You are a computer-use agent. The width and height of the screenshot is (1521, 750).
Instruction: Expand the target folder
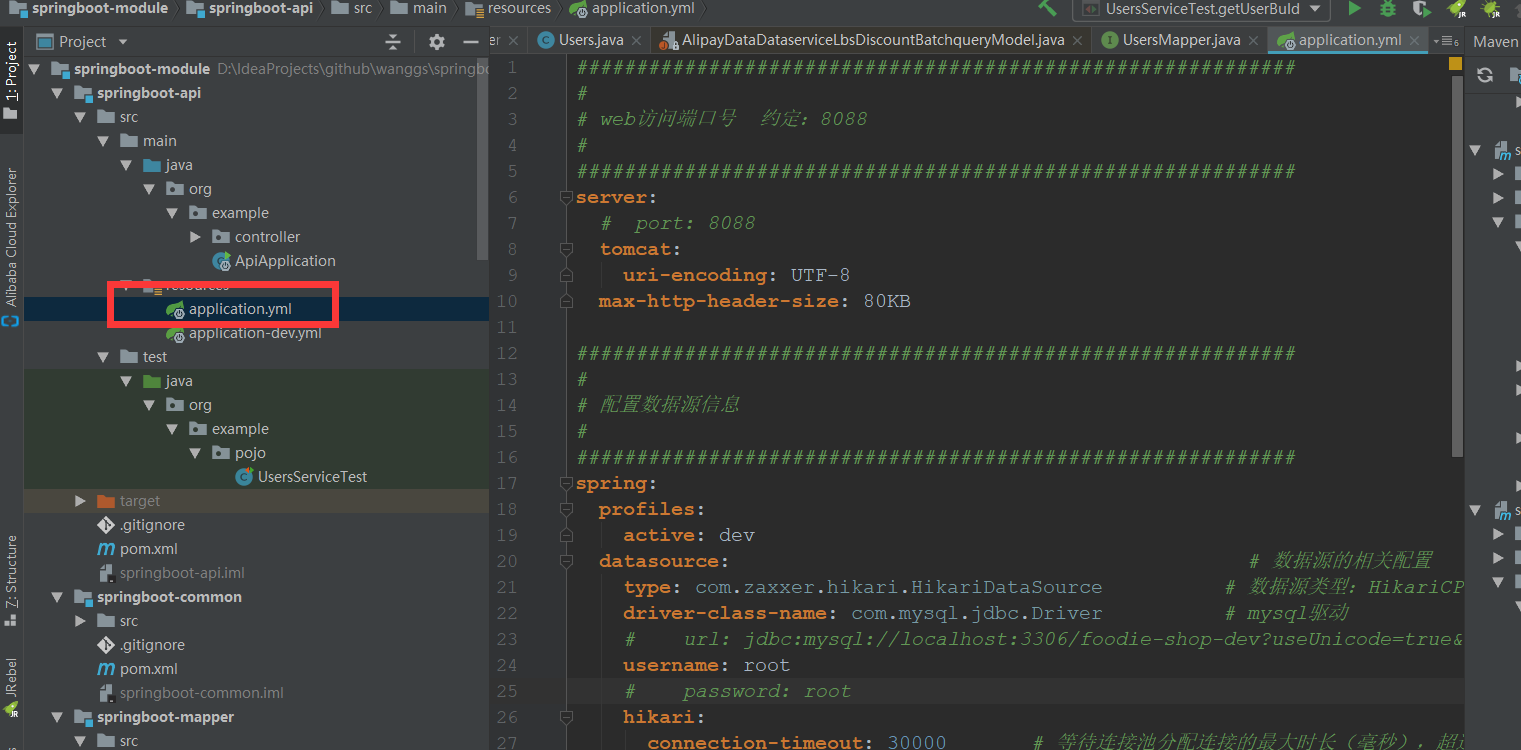click(x=80, y=501)
